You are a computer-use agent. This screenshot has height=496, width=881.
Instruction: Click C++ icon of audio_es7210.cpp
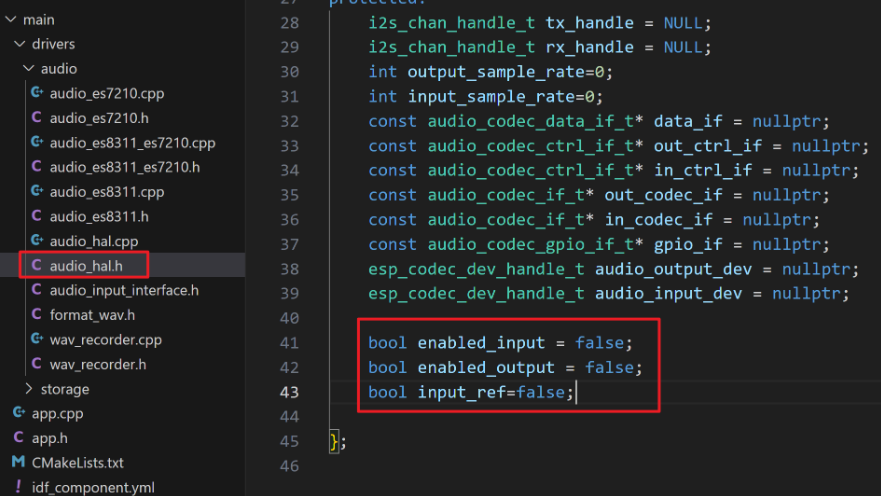pyautogui.click(x=37, y=92)
